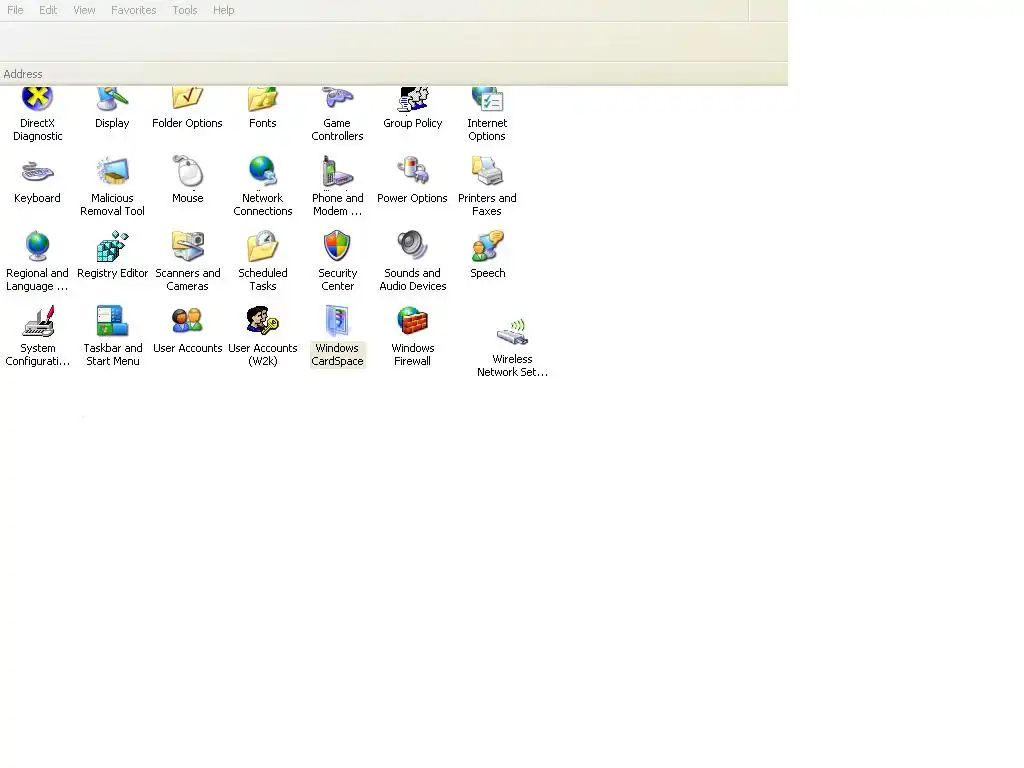The image size is (1024, 768).
Task: Open the Sounds and Audio Devices icon
Action: pyautogui.click(x=413, y=247)
